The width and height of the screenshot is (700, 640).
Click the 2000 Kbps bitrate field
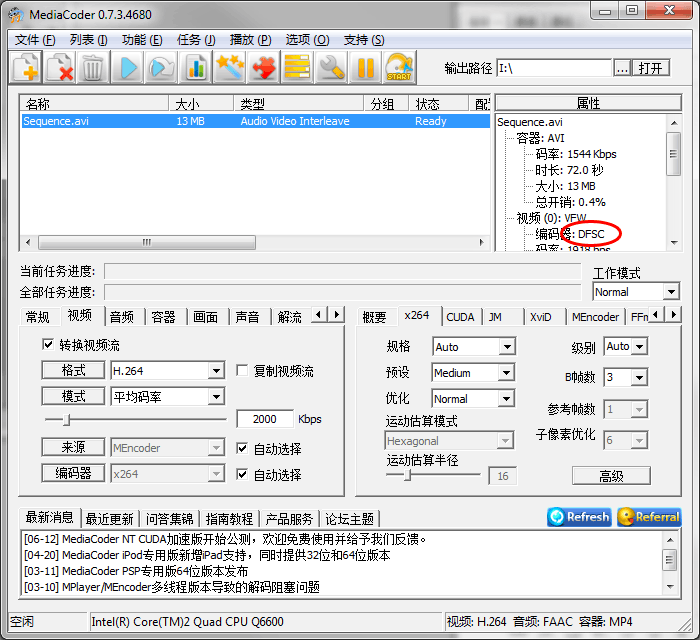pos(265,419)
